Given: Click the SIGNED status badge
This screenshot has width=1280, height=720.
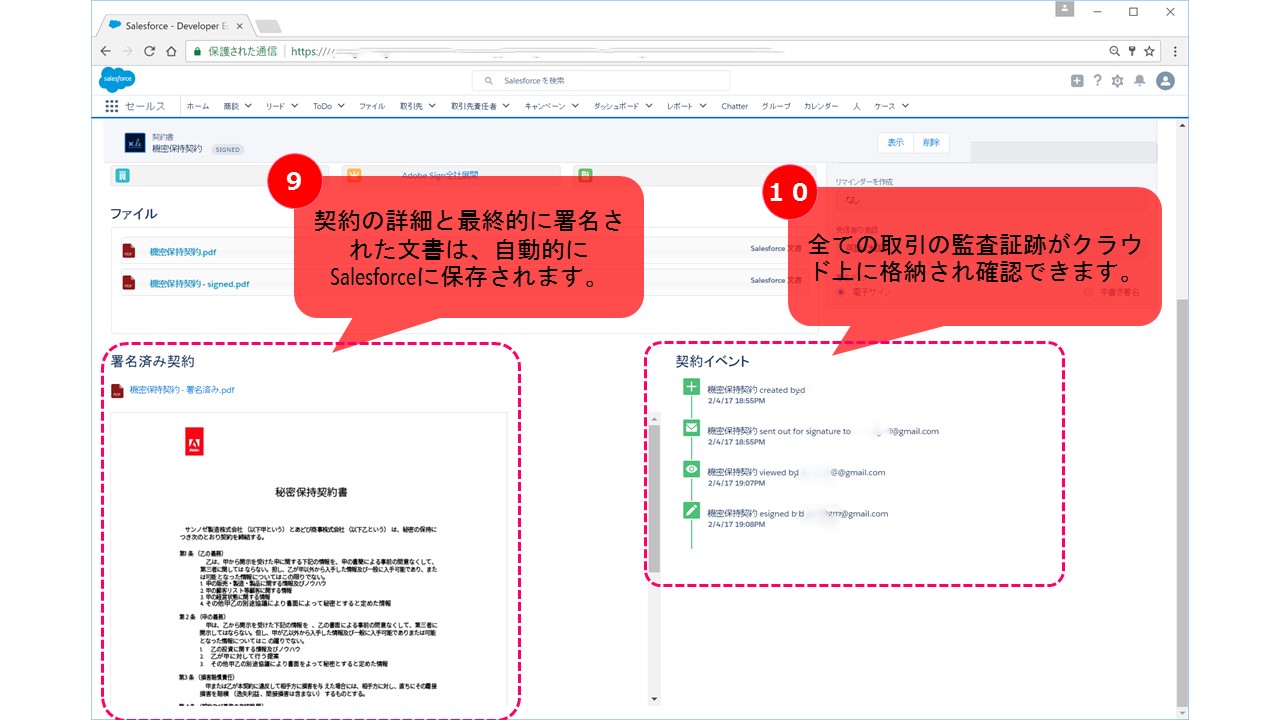Looking at the screenshot, I should [x=227, y=150].
